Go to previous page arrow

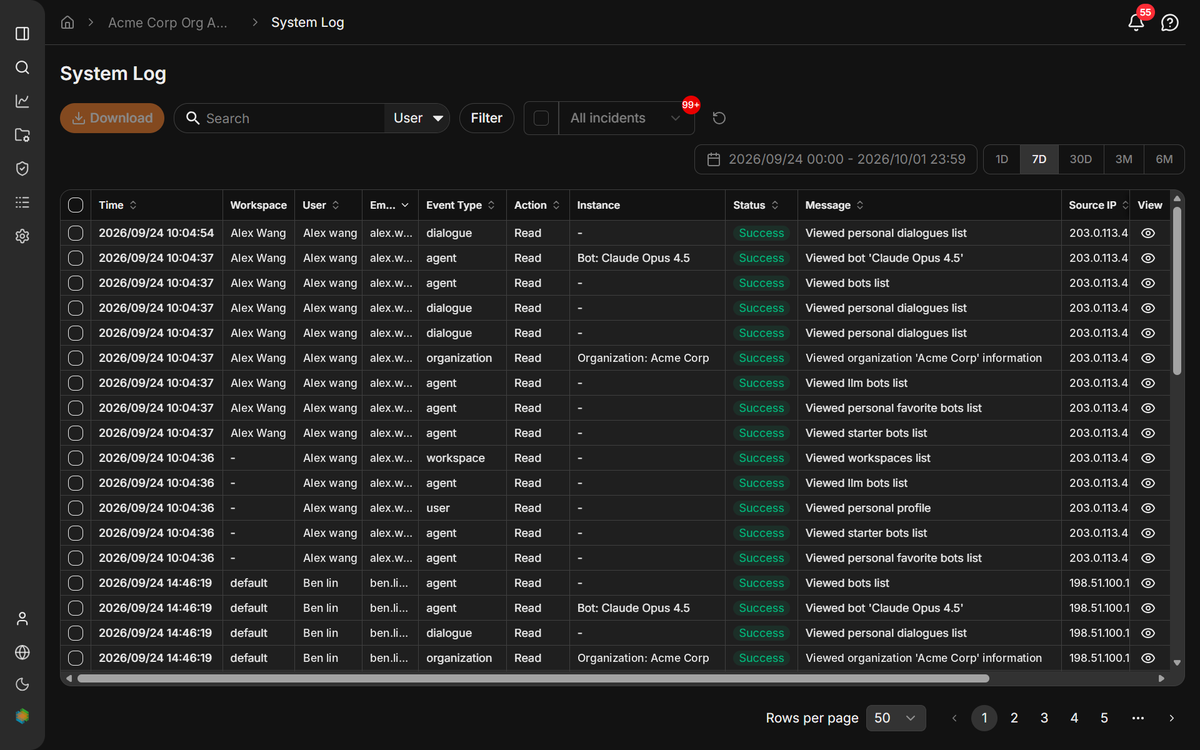click(x=954, y=718)
